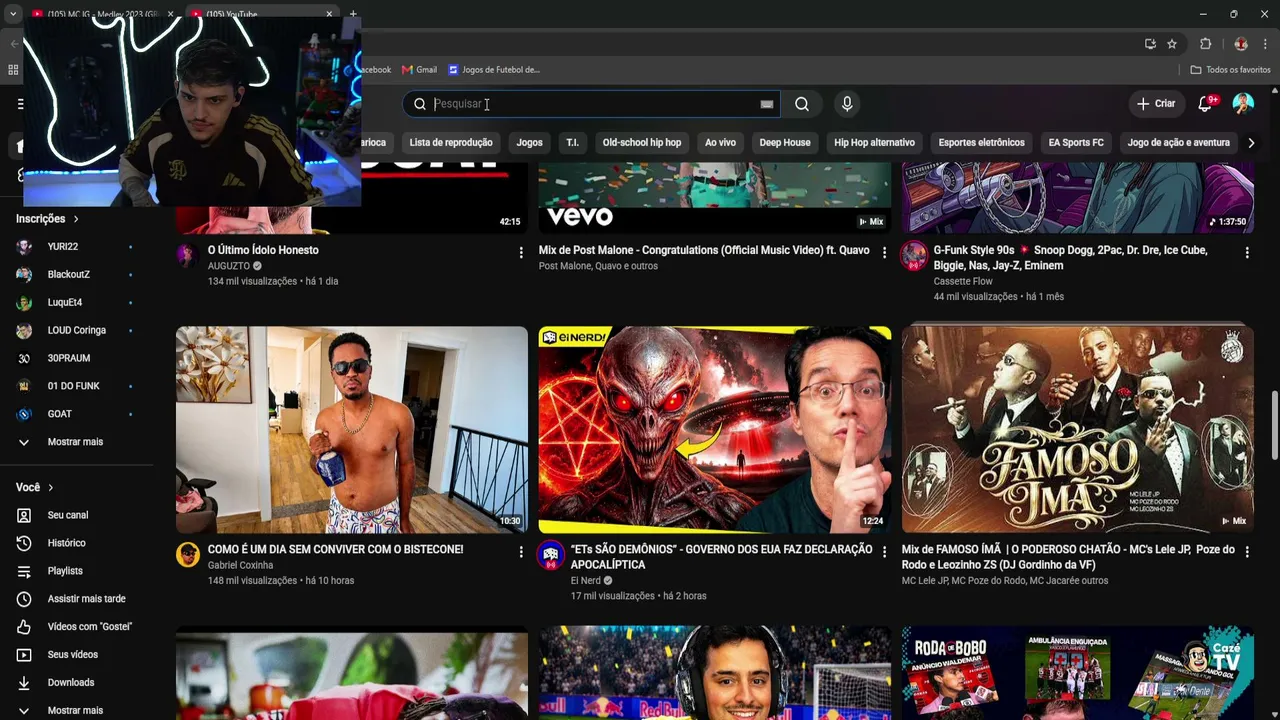The image size is (1280, 720).
Task: Play the Bistecone video thumbnail
Action: click(x=352, y=430)
